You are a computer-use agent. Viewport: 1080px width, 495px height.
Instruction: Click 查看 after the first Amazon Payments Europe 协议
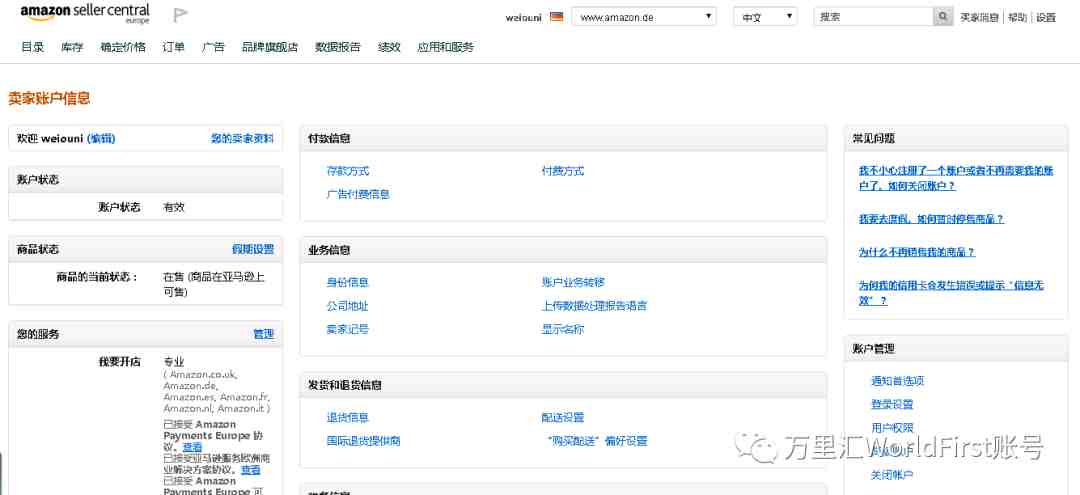coord(192,447)
